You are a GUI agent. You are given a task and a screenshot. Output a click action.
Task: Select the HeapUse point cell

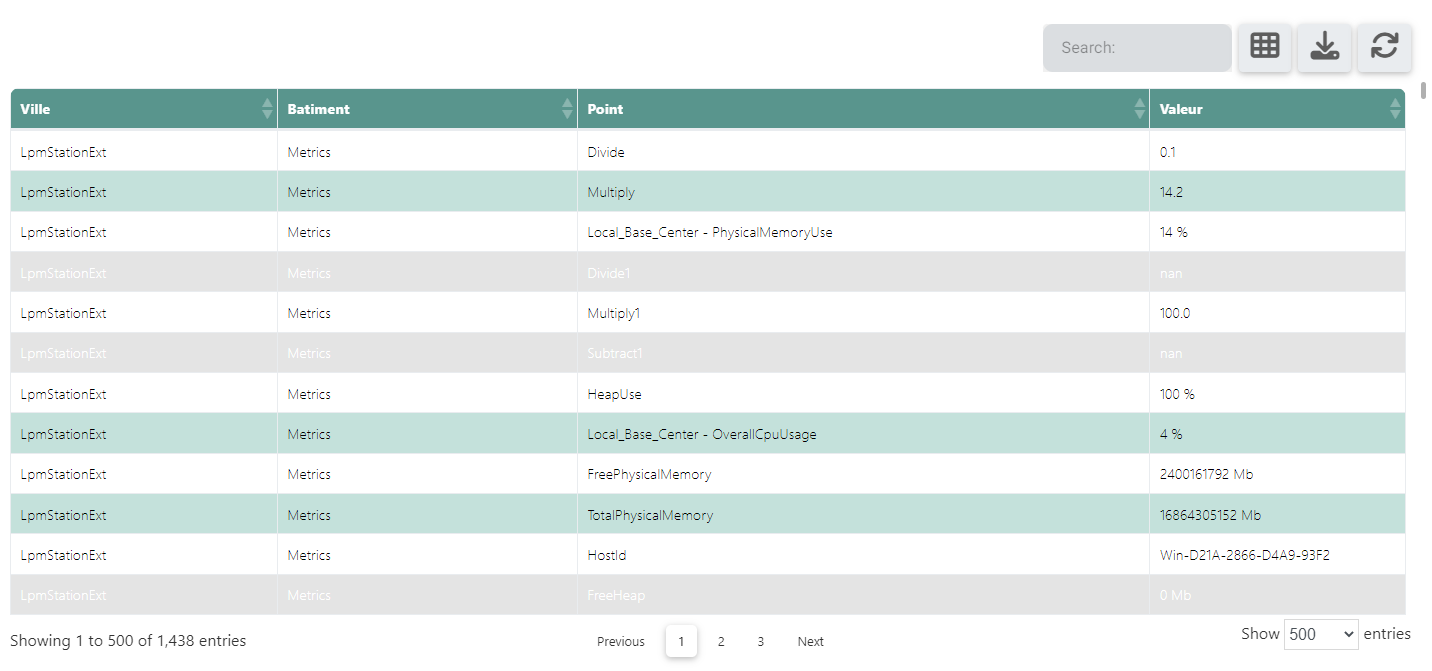[x=863, y=394]
